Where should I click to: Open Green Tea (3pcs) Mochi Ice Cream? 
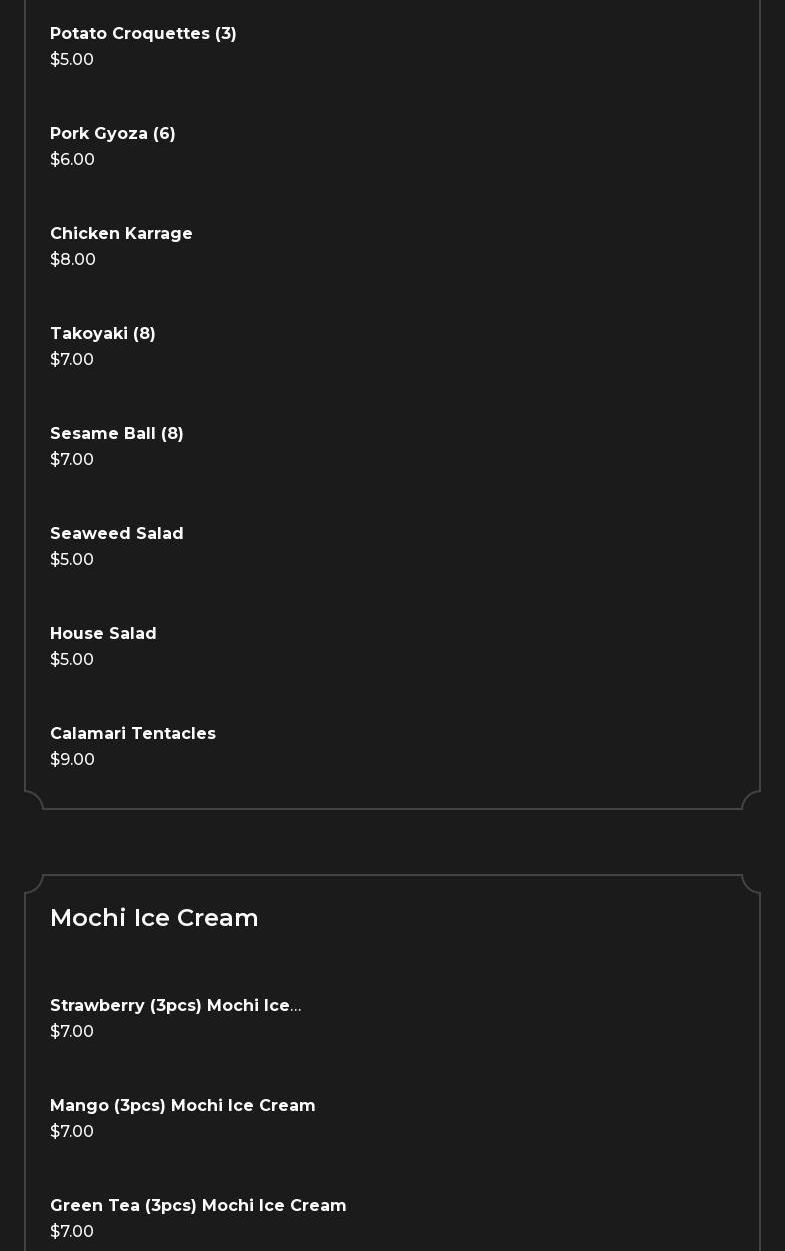pyautogui.click(x=198, y=1206)
